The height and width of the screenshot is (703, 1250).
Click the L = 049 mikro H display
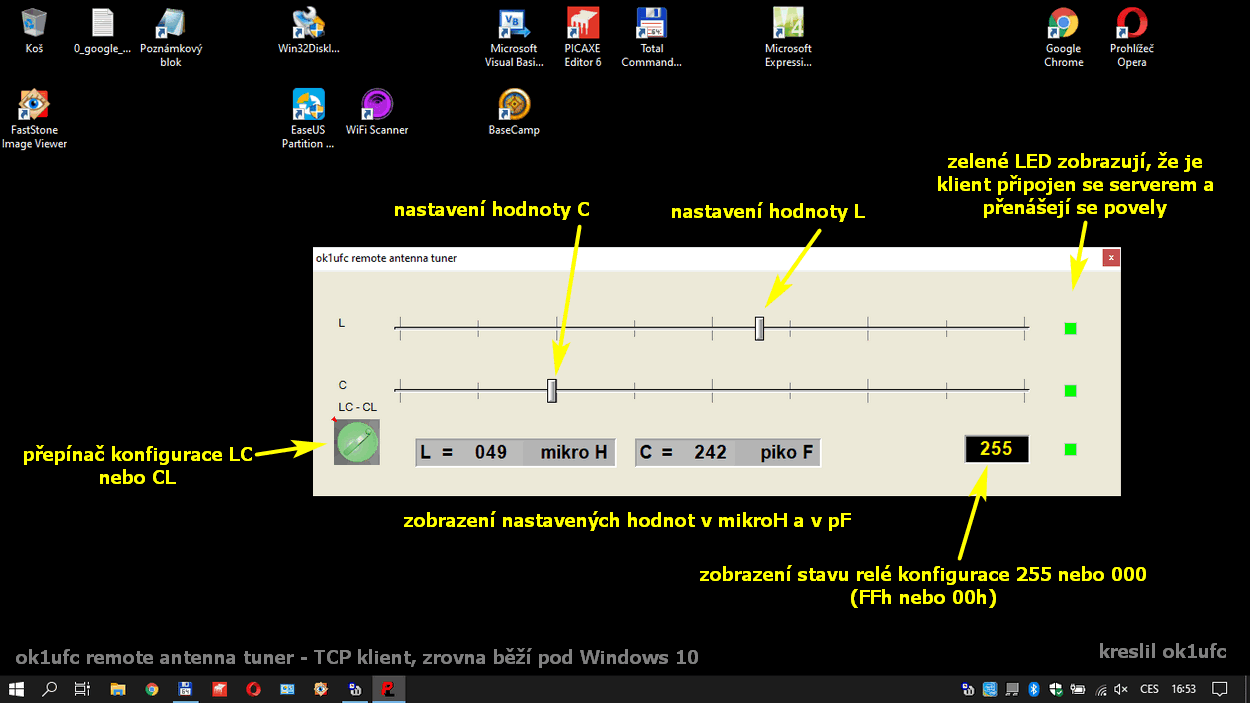(x=514, y=452)
